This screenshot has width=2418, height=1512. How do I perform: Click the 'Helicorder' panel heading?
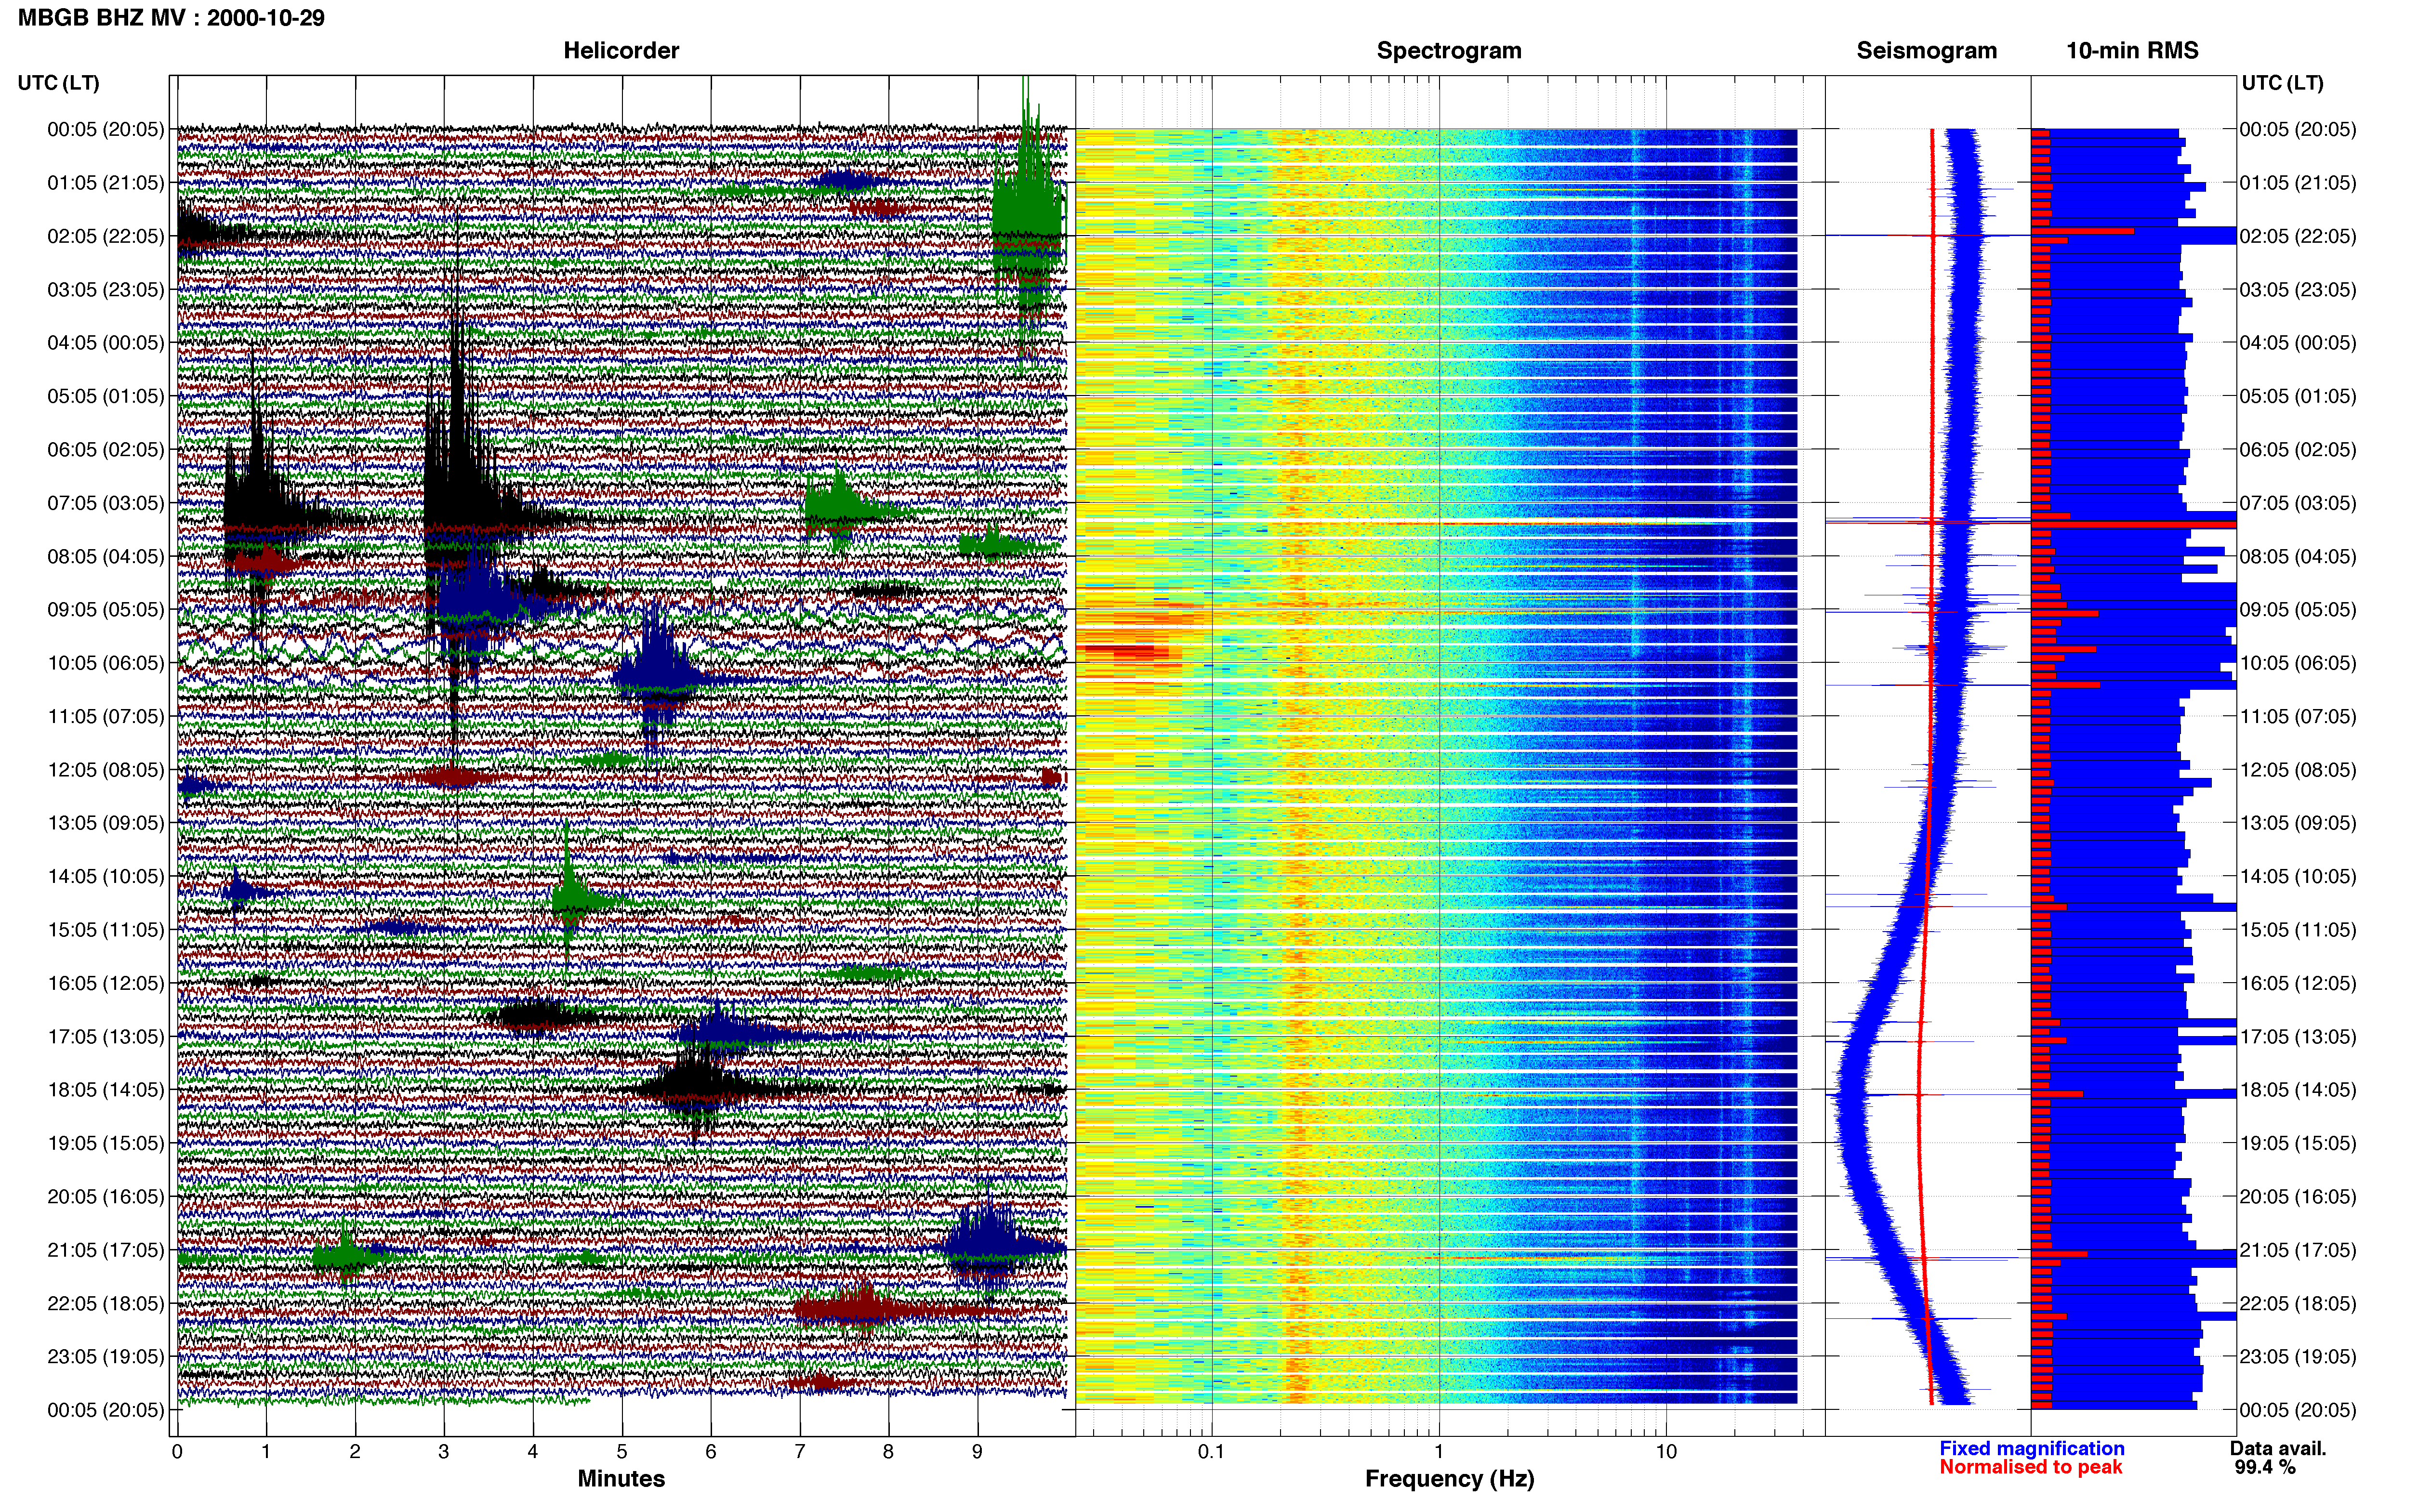pyautogui.click(x=621, y=51)
